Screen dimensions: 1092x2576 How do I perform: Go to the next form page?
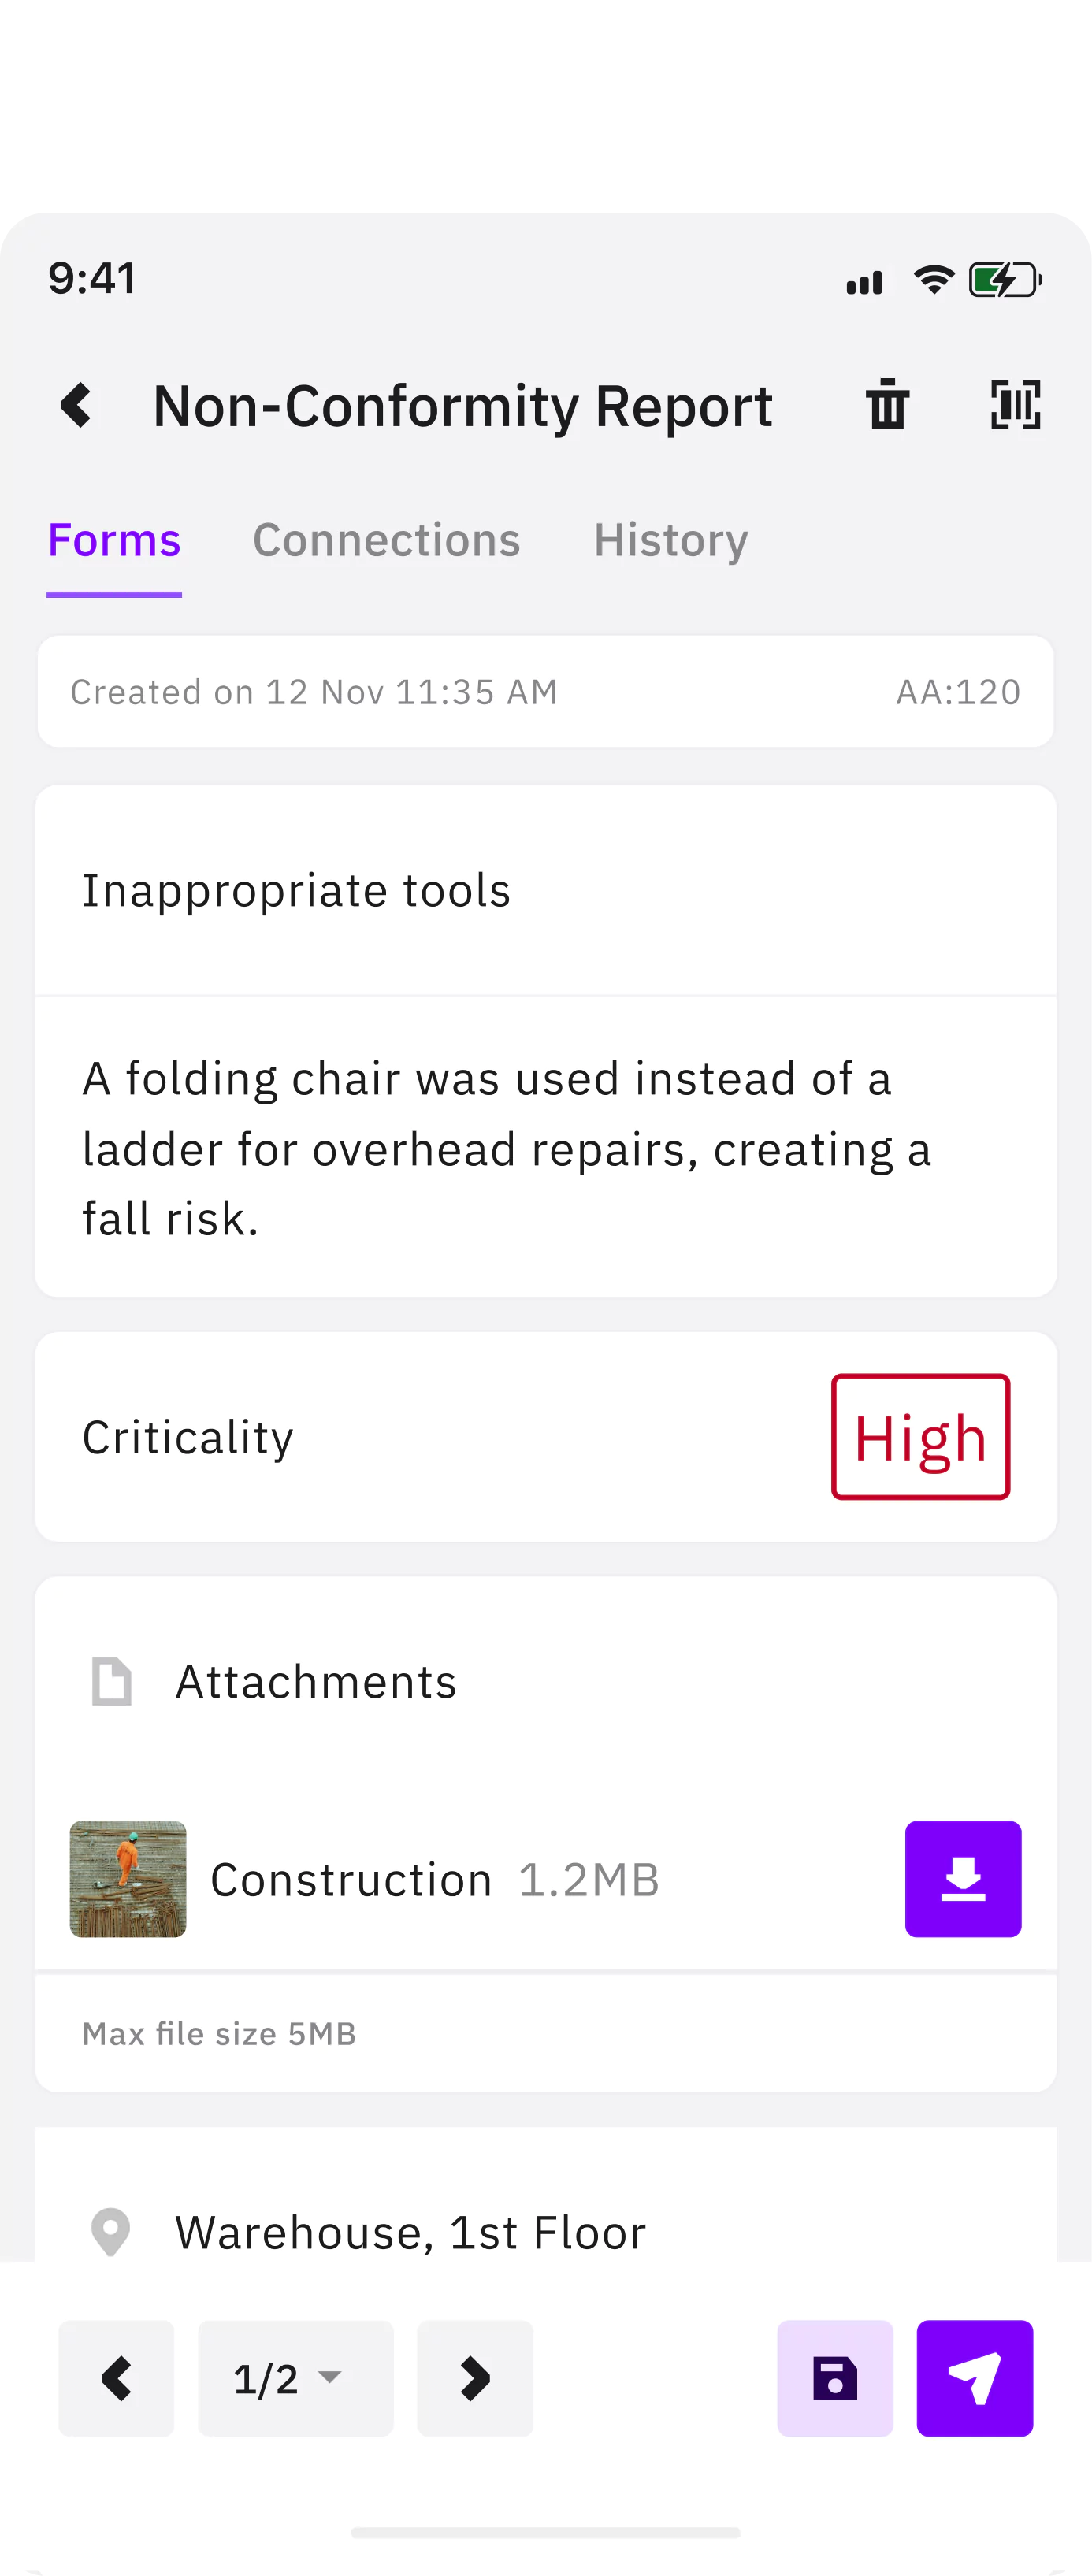click(475, 2378)
